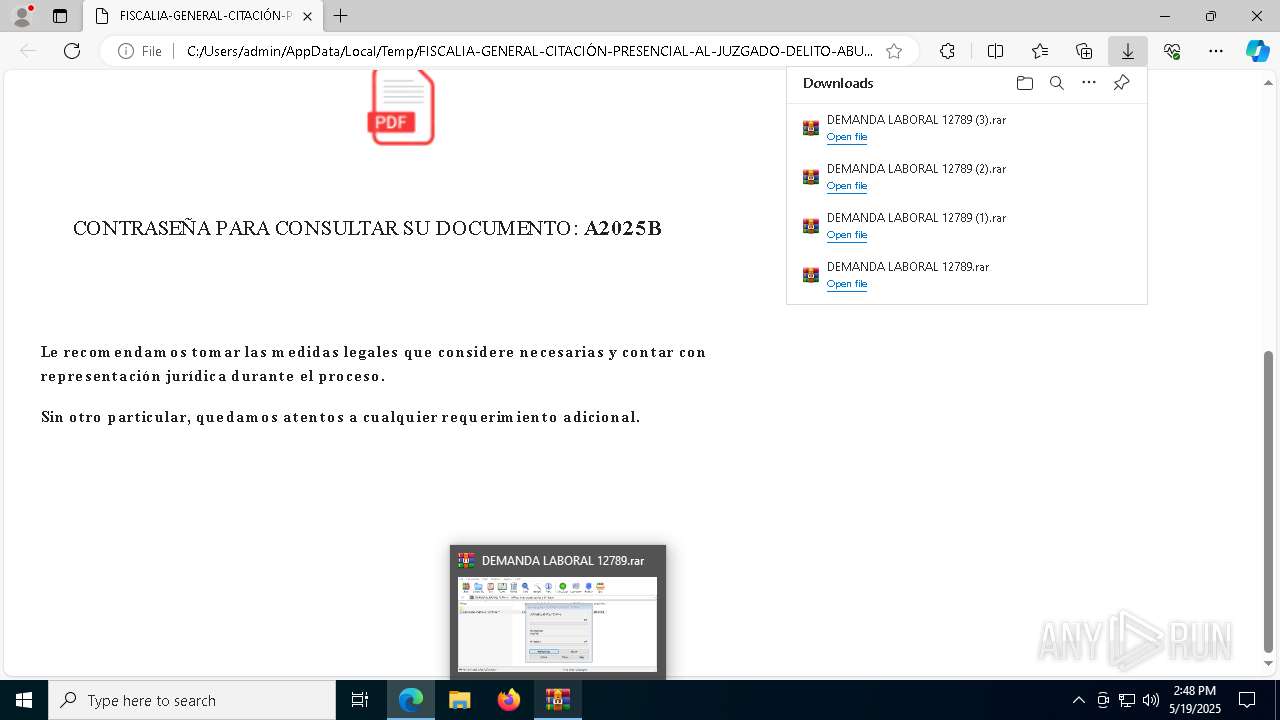Screen dimensions: 1280x720
Task: Select DEMANDA LABORAL 12789 (3).rar filename
Action: click(916, 120)
